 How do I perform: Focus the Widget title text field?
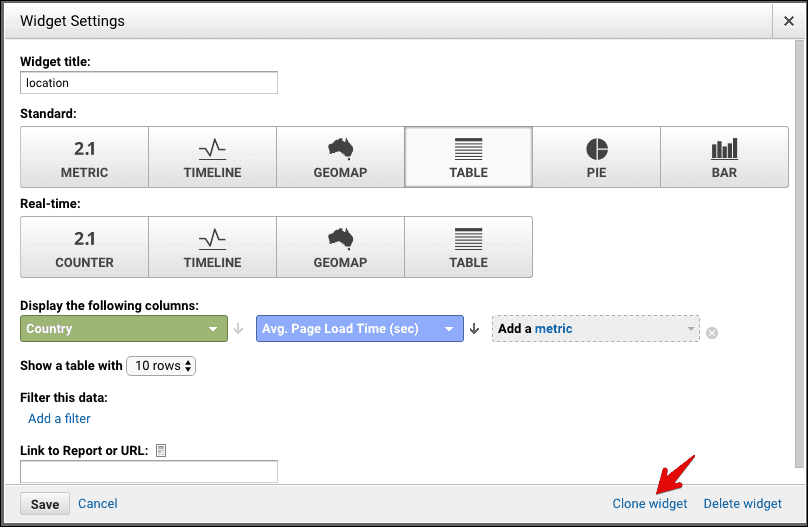coord(149,83)
